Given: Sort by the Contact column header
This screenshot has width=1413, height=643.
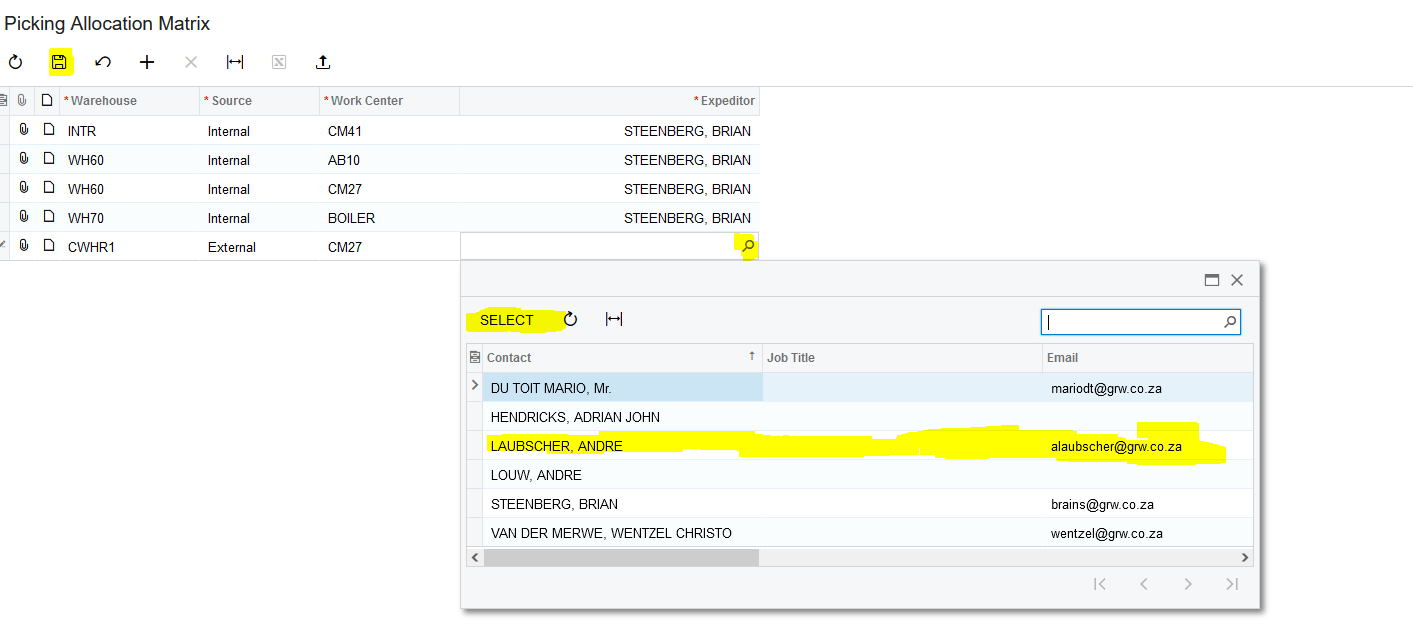Looking at the screenshot, I should 620,357.
